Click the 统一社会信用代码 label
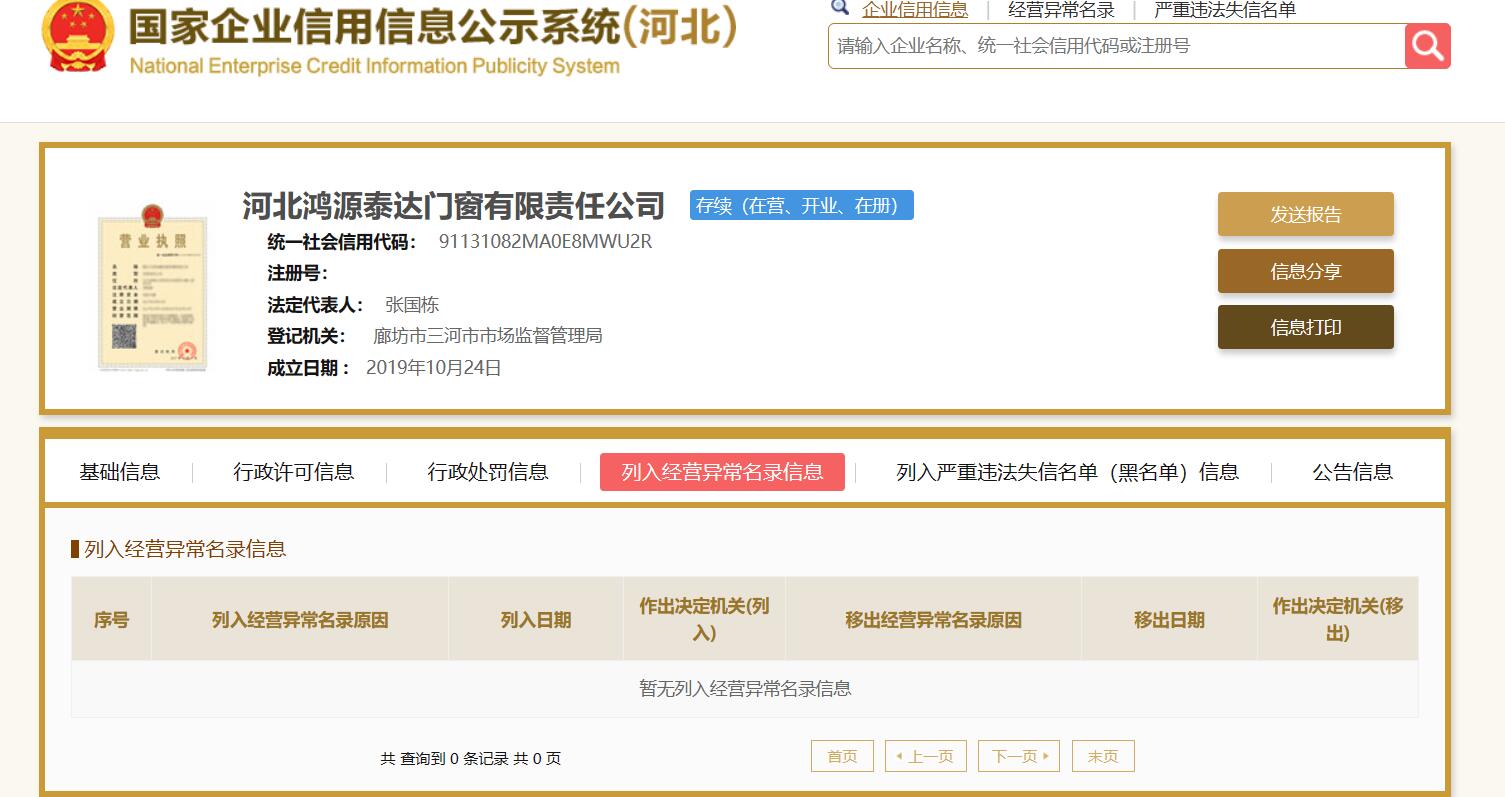This screenshot has width=1505, height=797. 342,241
